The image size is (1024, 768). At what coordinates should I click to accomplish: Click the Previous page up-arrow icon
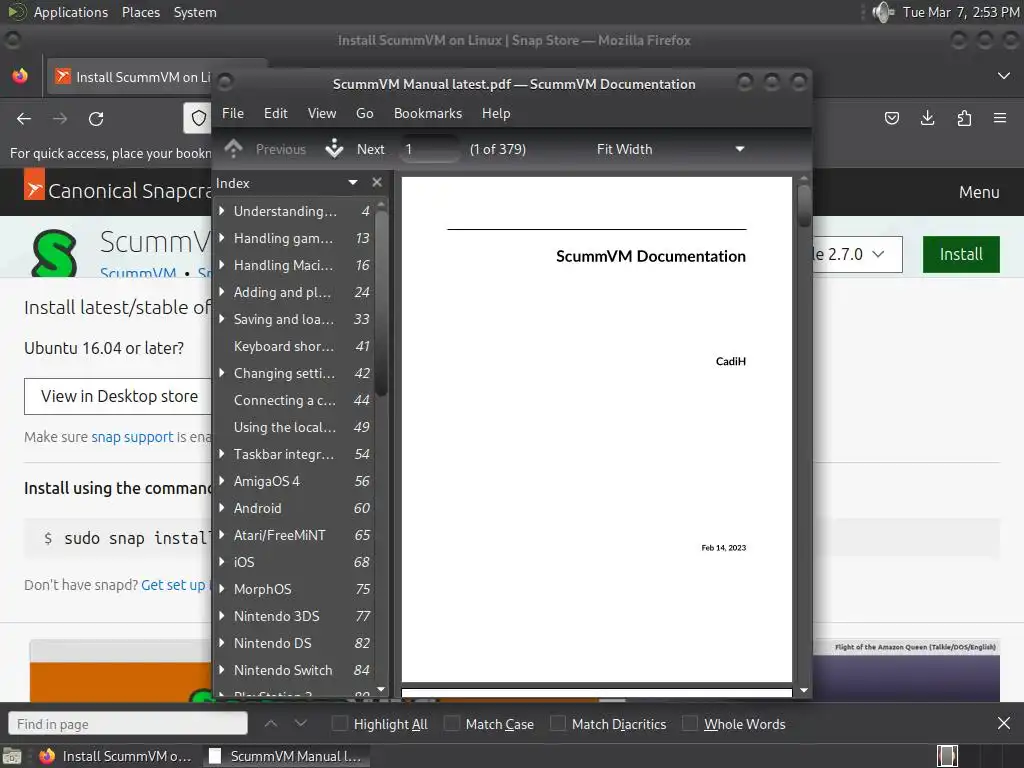233,148
